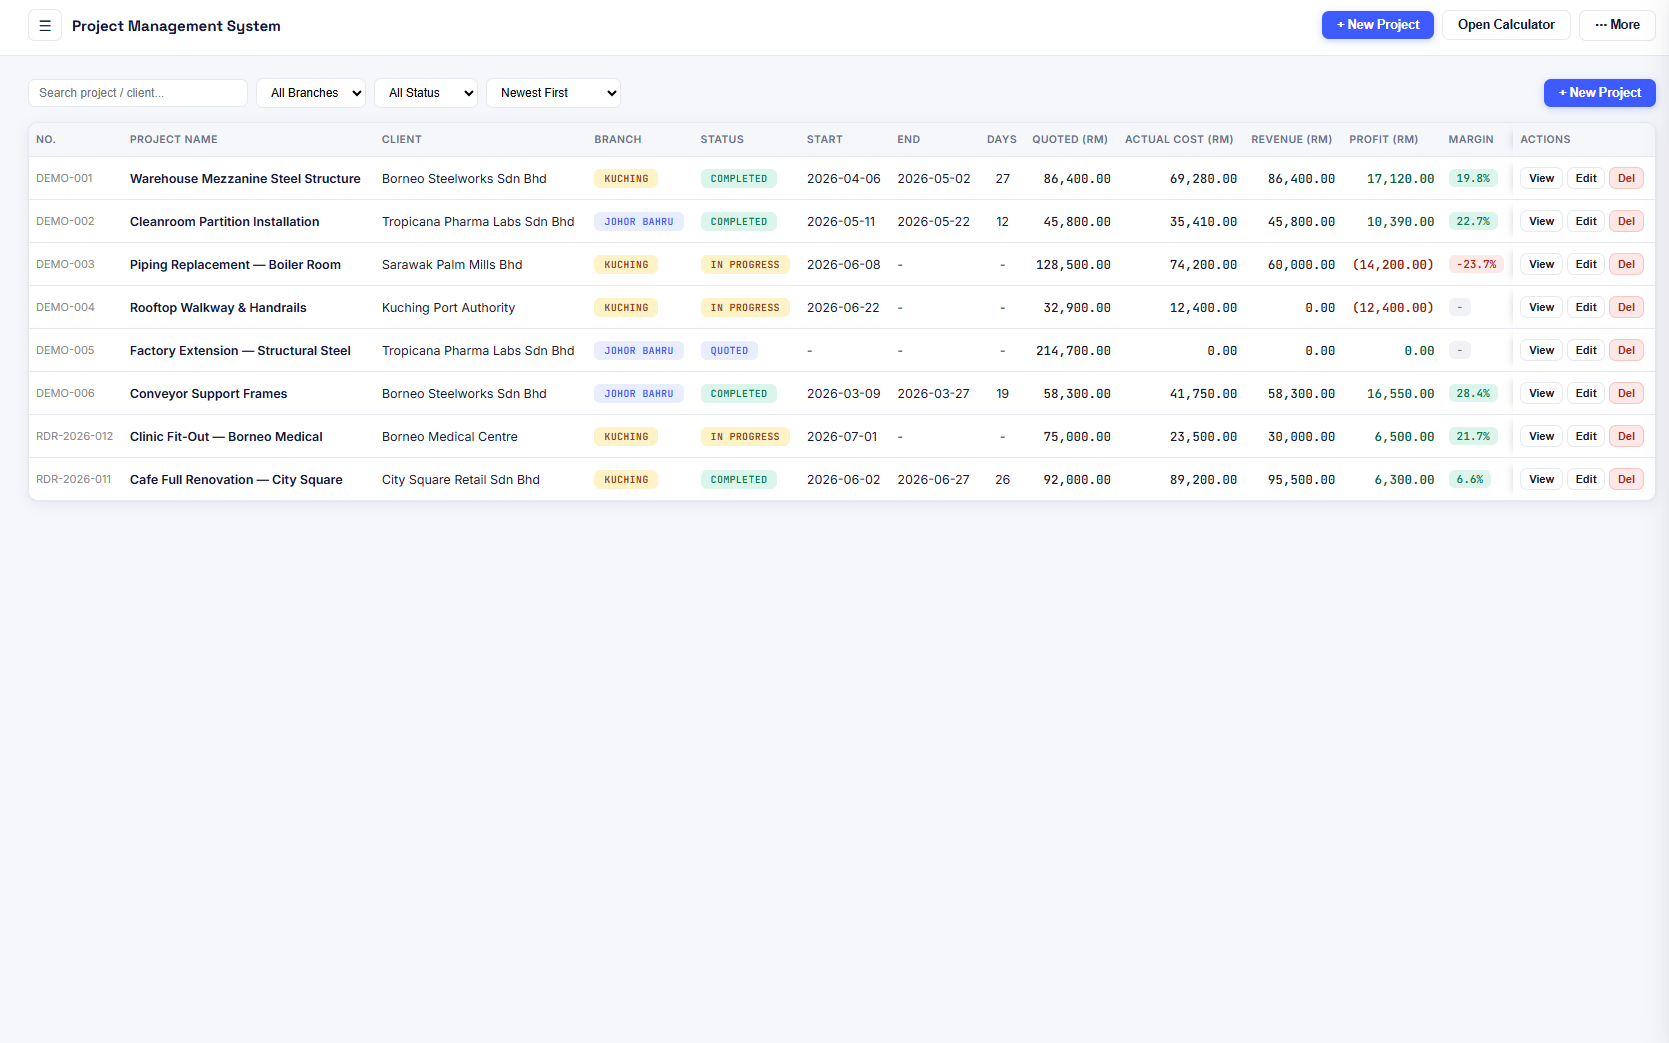Edit the Clinic Fit-Out — Borneo Medical project
Screen dimensions: 1669x1043
pos(1586,437)
